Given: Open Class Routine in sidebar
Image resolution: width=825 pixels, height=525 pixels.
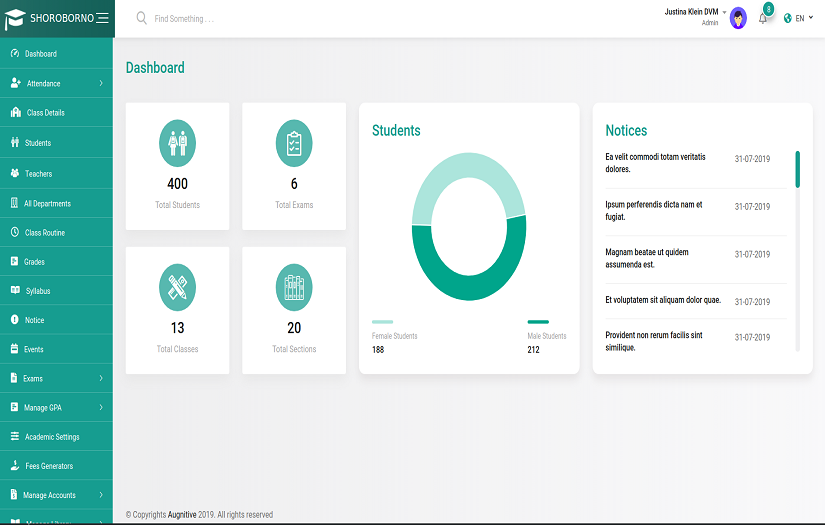Looking at the screenshot, I should pos(45,232).
